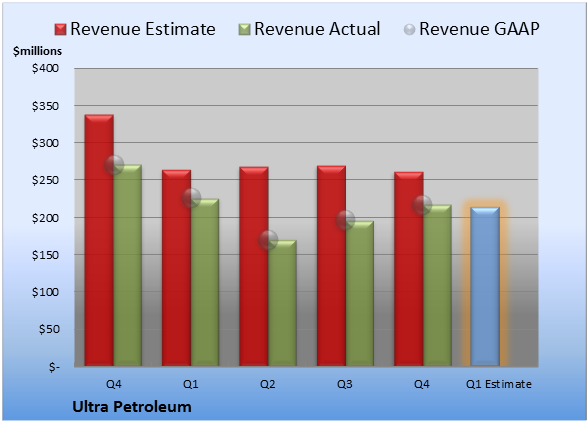The width and height of the screenshot is (588, 422).
Task: Click the '$200' y-axis label
Action: [x=45, y=218]
